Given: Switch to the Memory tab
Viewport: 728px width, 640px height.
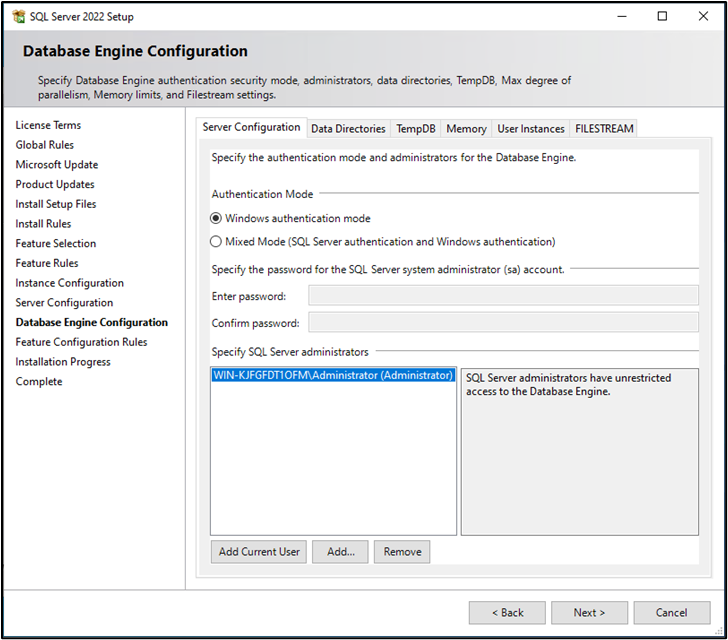Looking at the screenshot, I should [466, 129].
